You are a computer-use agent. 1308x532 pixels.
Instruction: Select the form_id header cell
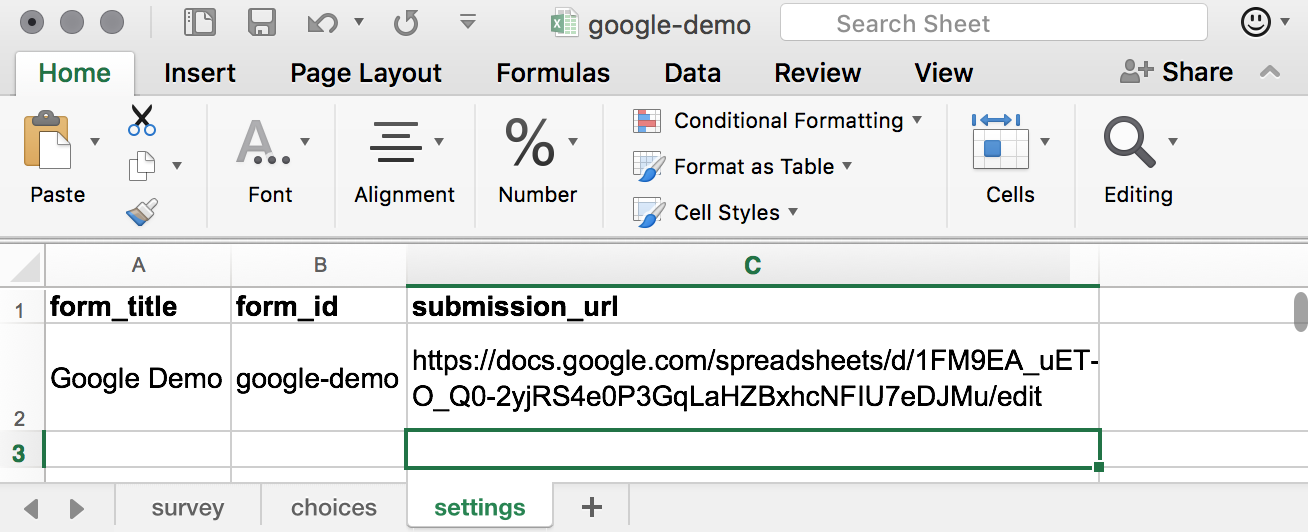click(320, 306)
